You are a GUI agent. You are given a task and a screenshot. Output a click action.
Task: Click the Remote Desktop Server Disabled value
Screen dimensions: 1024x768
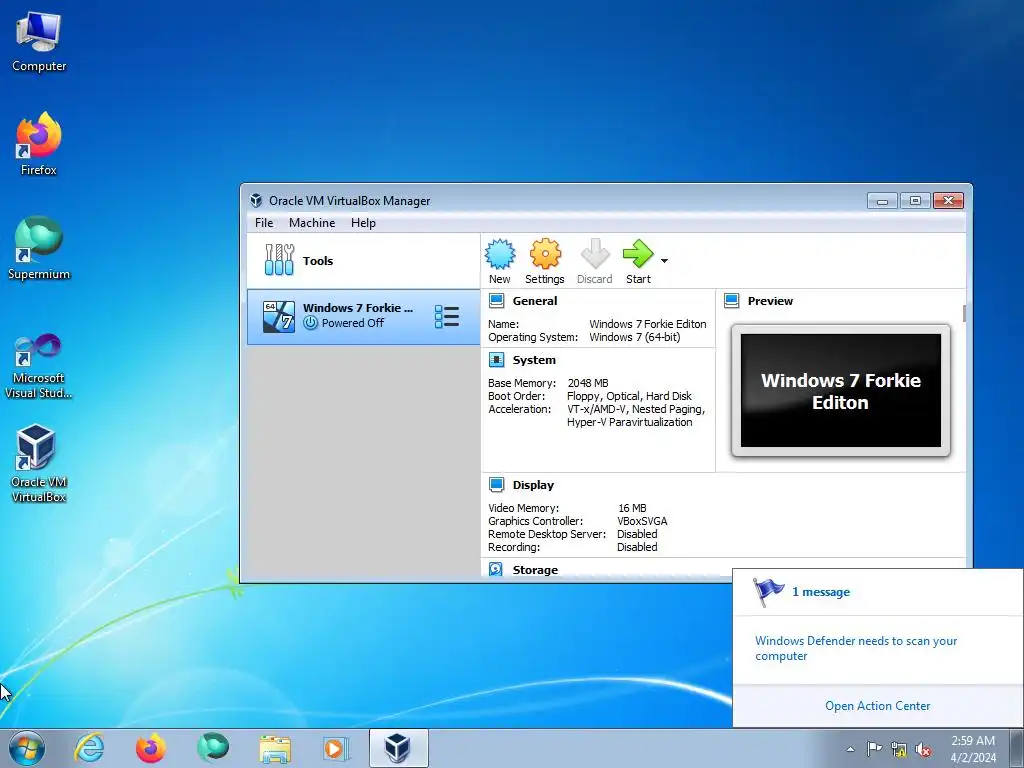tap(637, 534)
